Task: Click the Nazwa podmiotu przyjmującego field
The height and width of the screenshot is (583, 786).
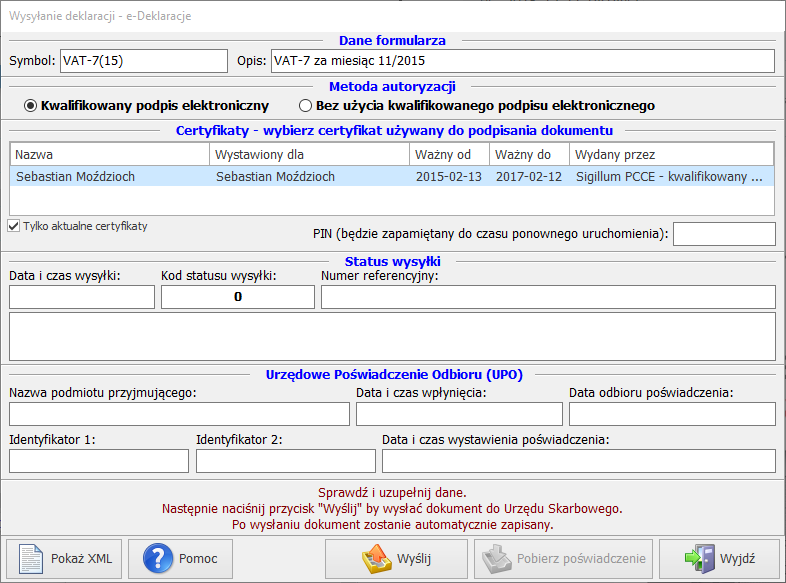Action: [x=179, y=414]
